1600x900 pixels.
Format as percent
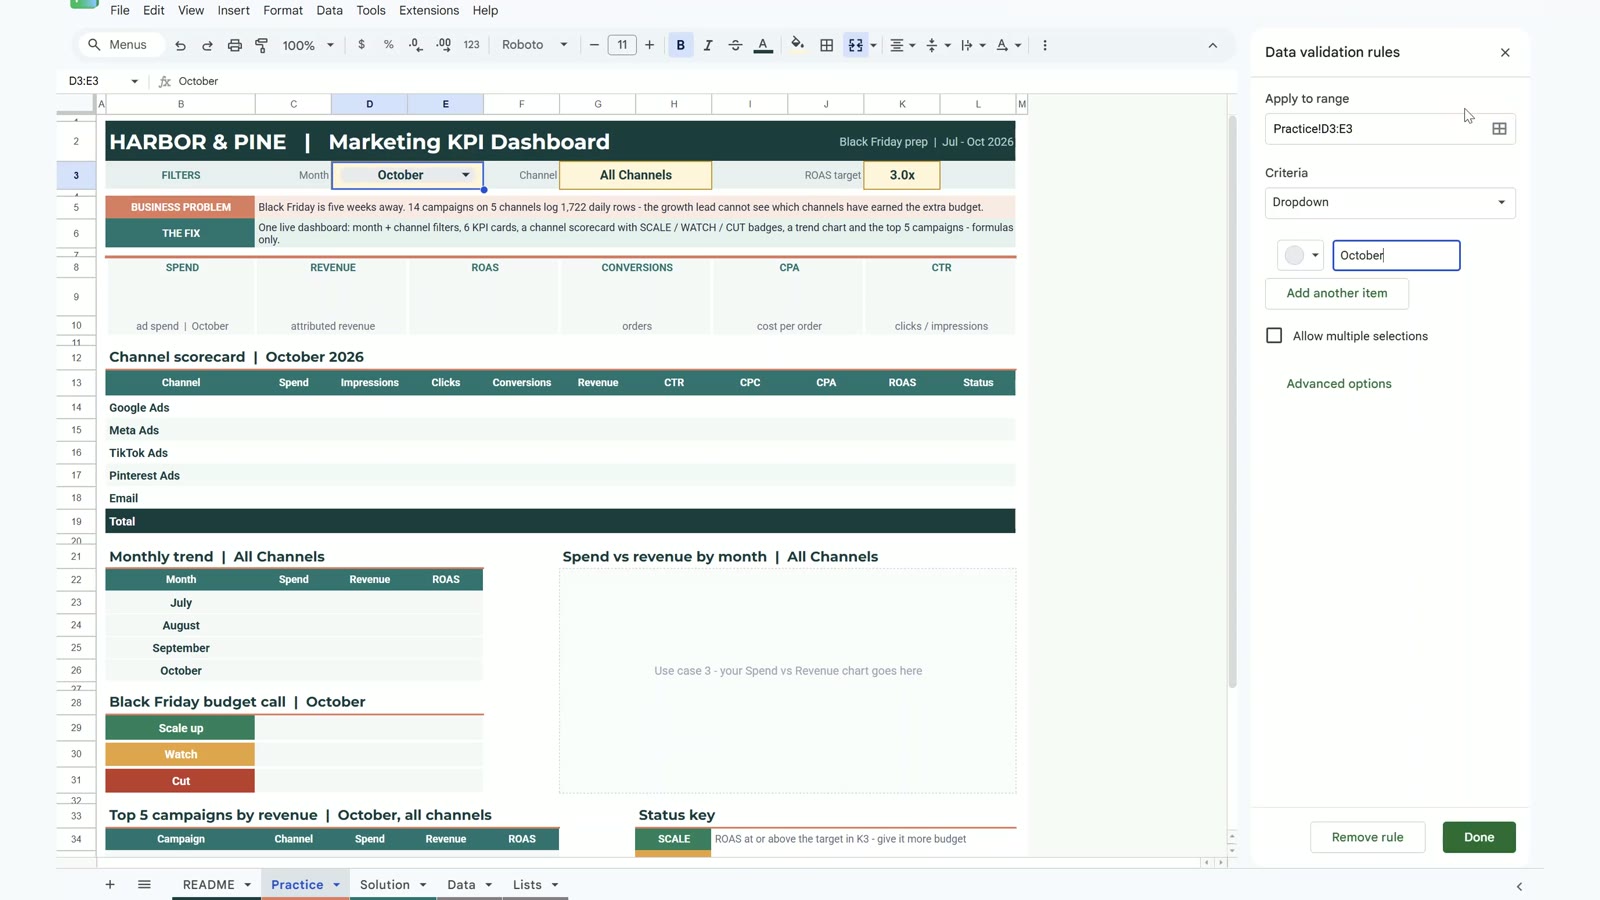(388, 45)
